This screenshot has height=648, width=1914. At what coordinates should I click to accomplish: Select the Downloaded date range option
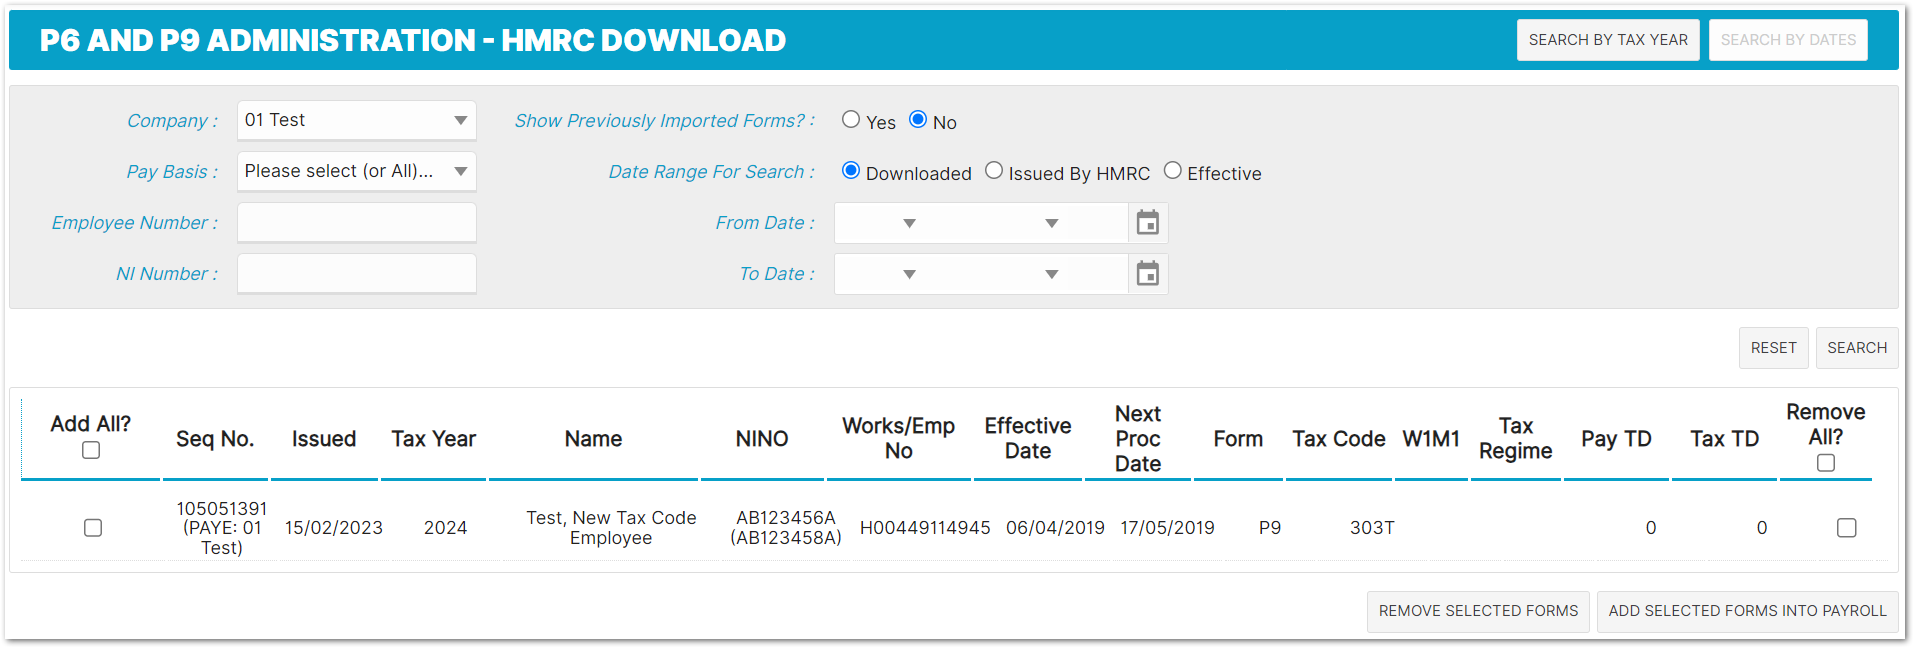click(851, 171)
